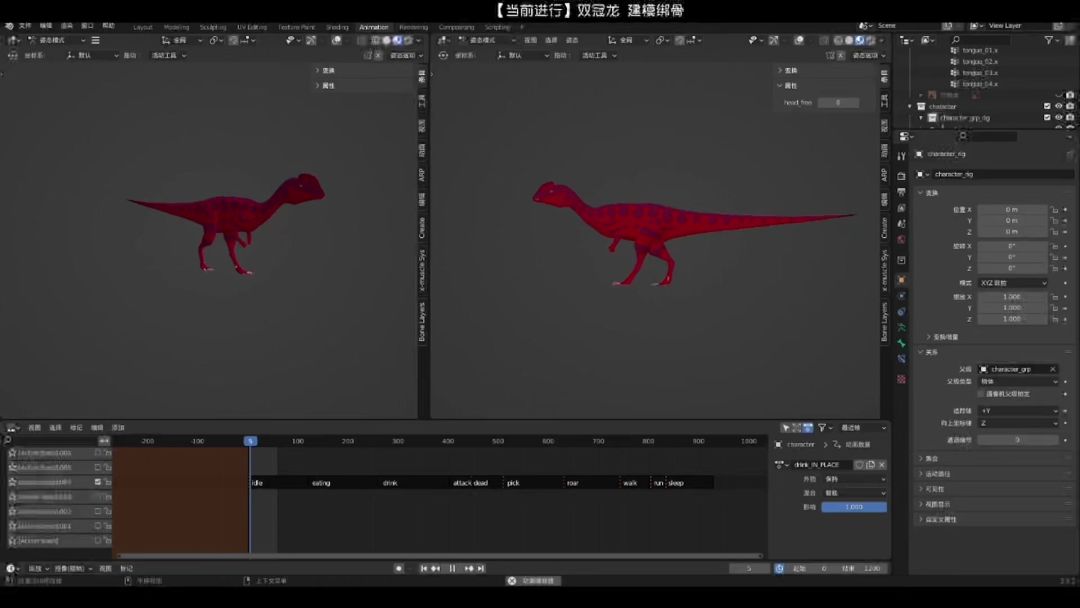Screen dimensions: 1080x608
Task: Expand the 可见性 visibility panel
Action: pos(935,489)
